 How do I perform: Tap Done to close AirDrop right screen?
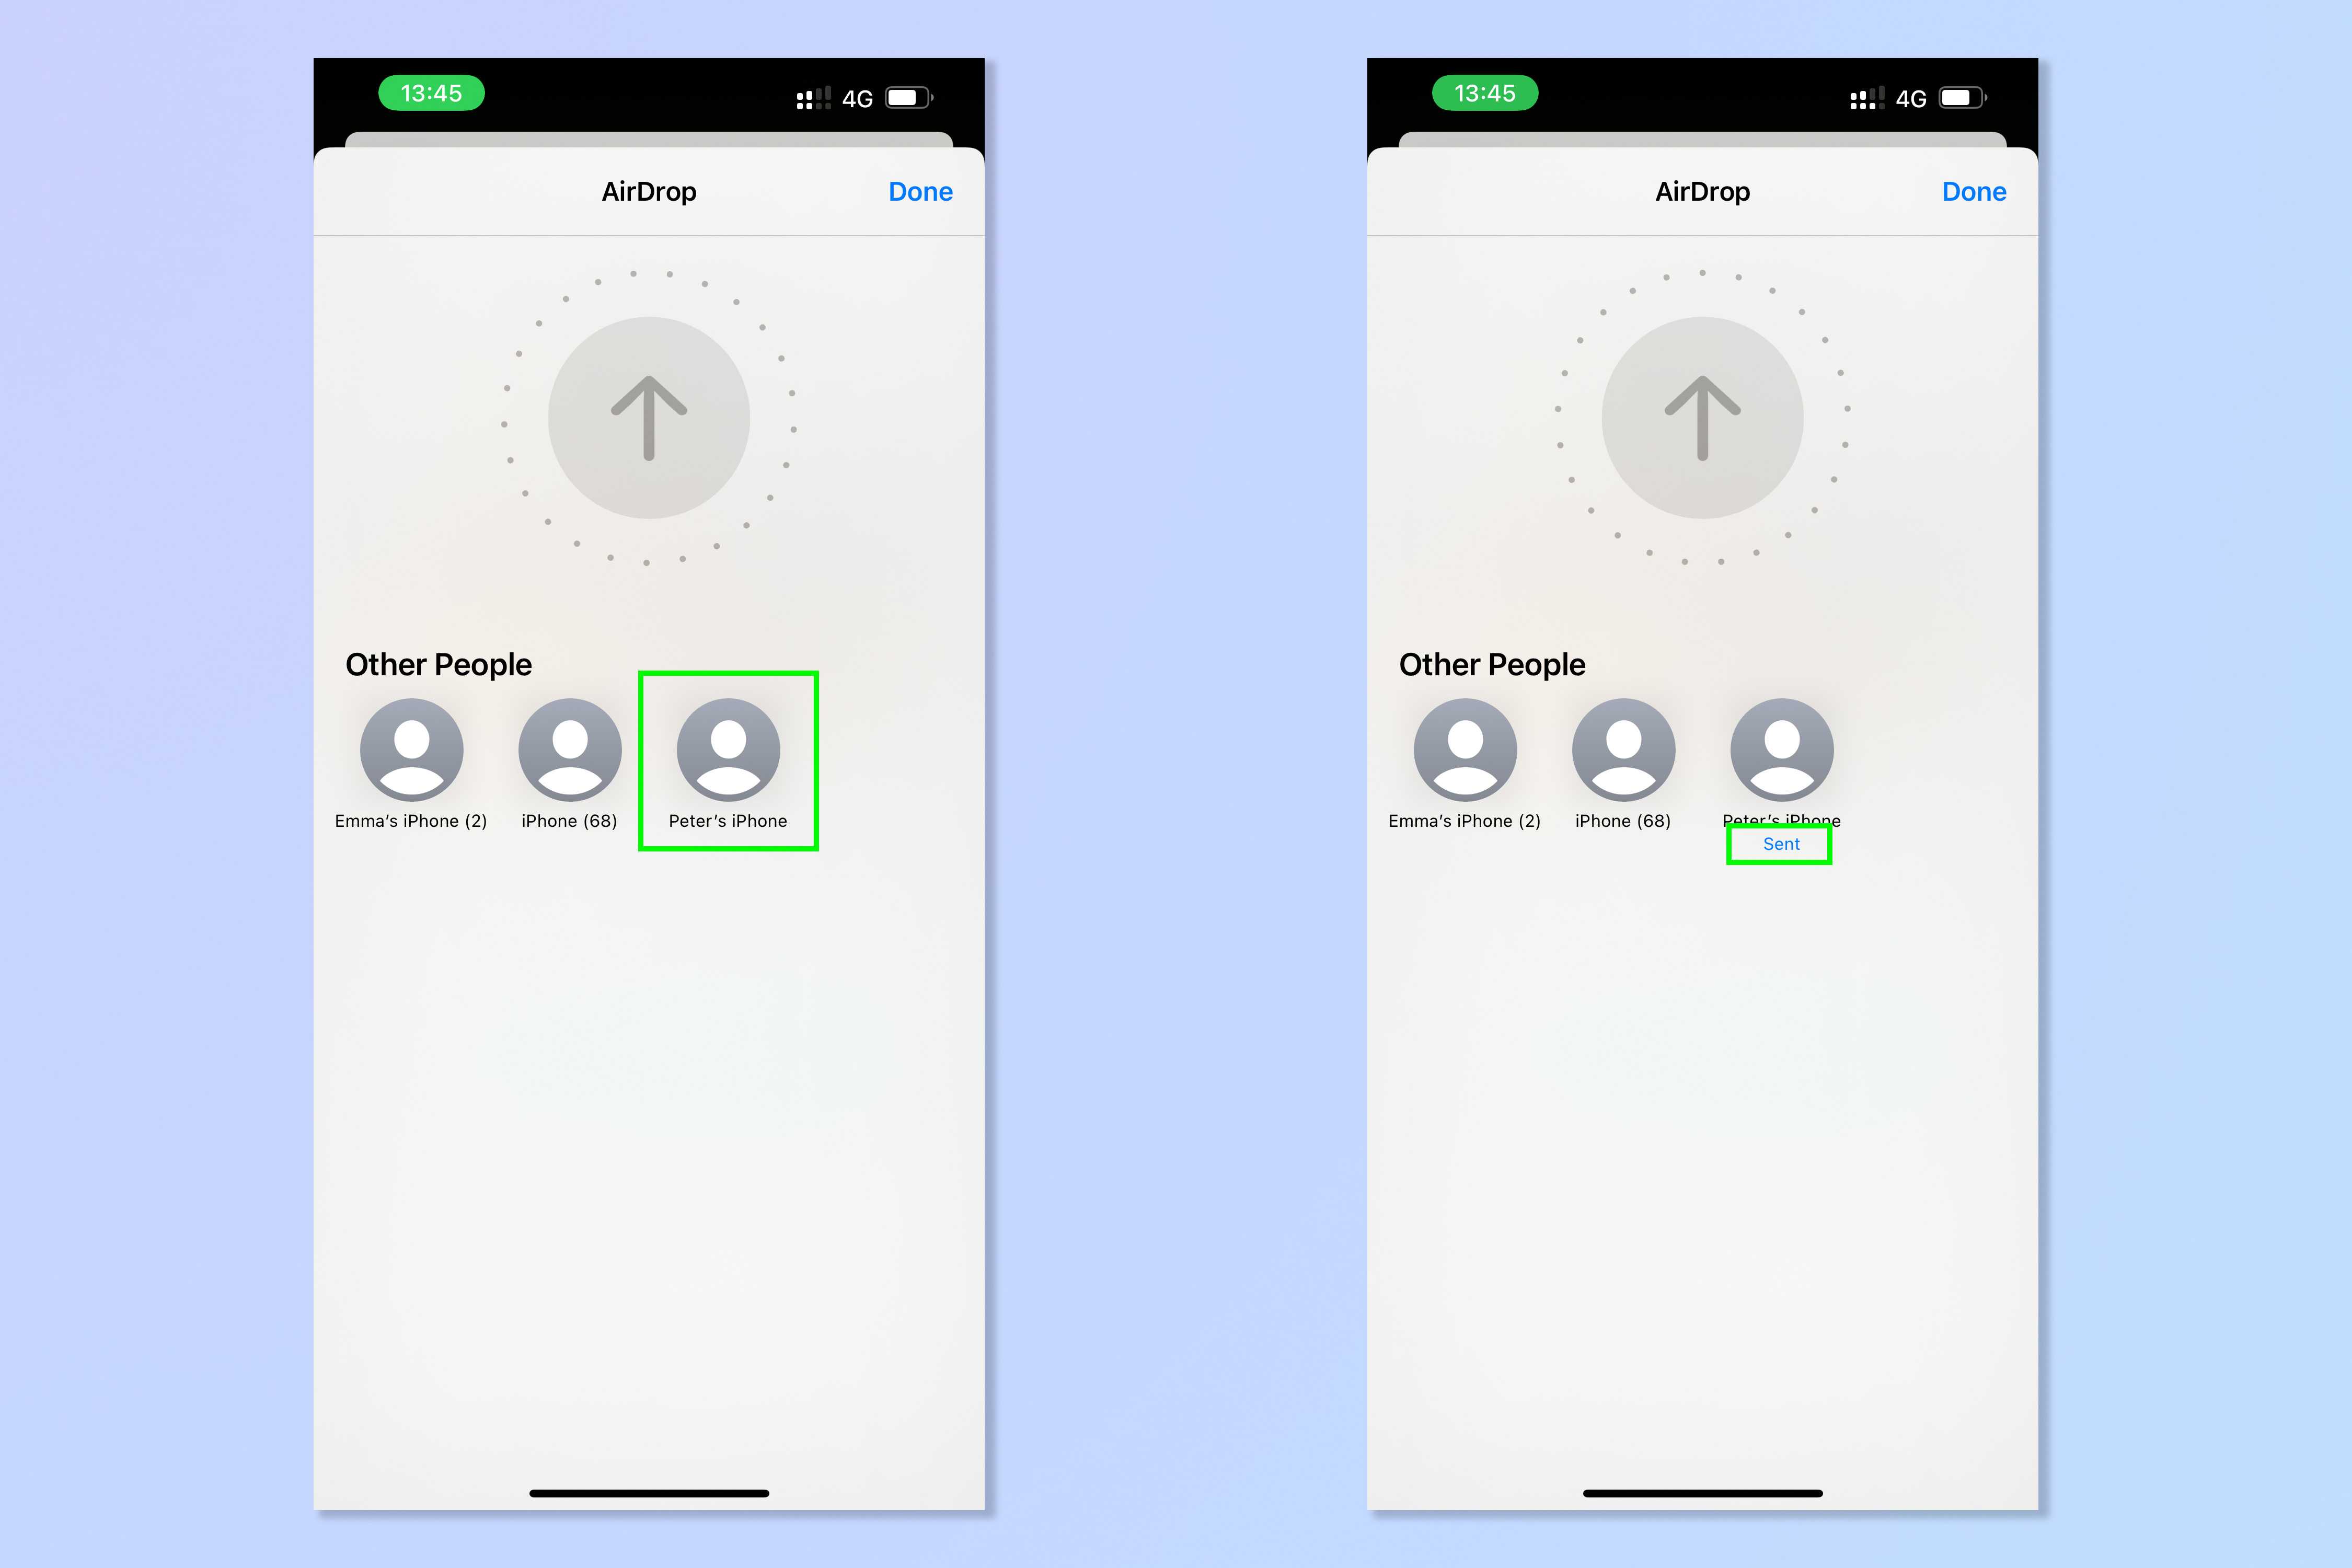[x=1974, y=191]
